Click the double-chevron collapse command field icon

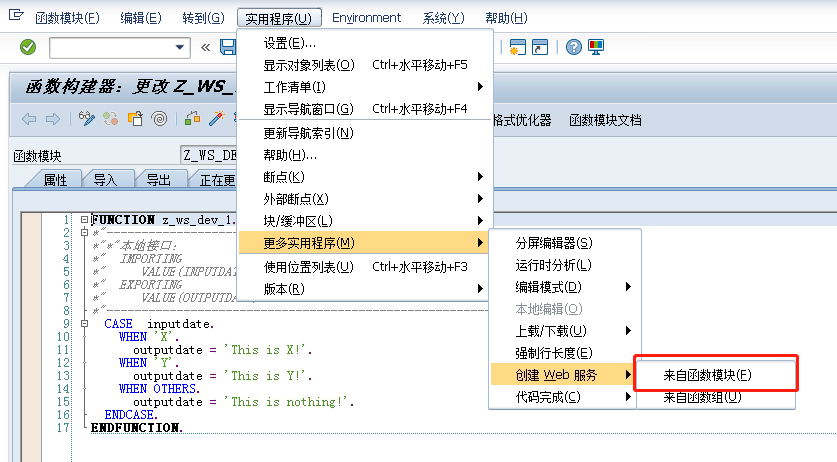click(x=206, y=48)
